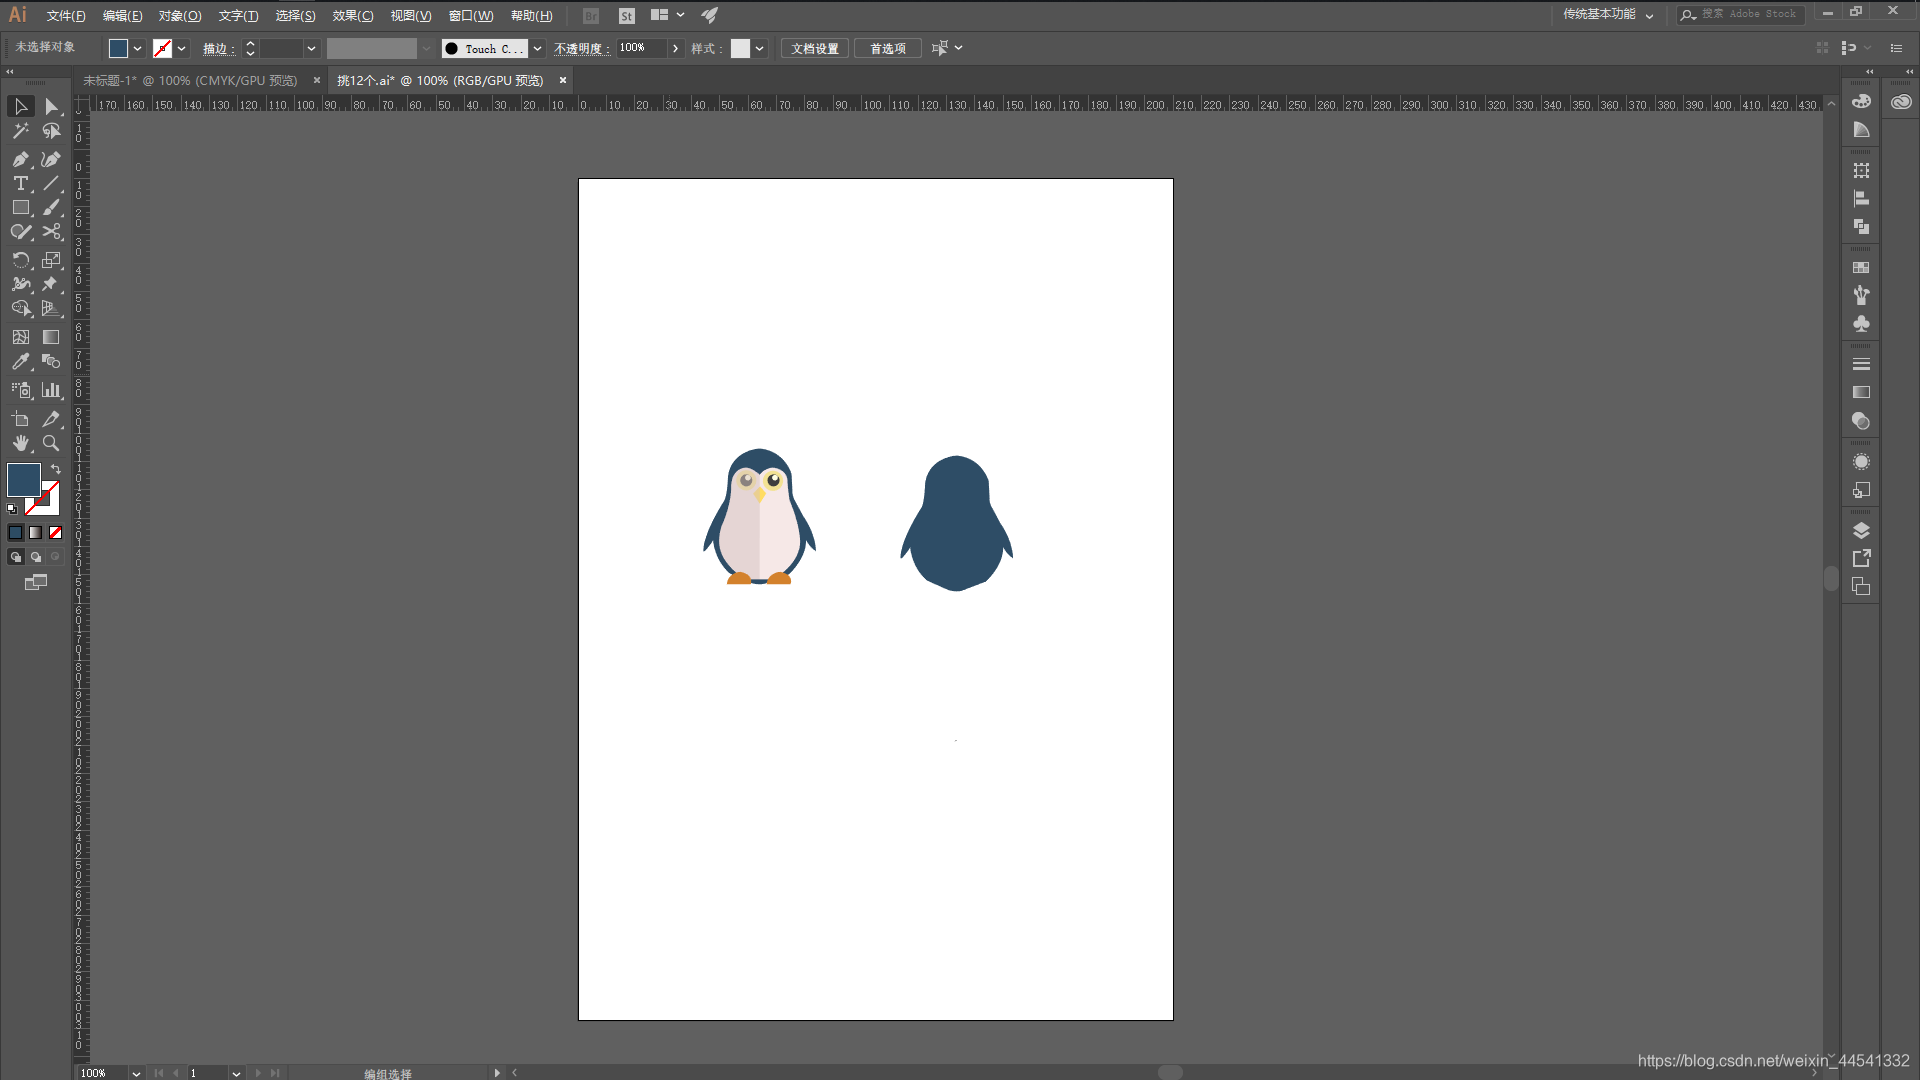This screenshot has width=1920, height=1080.
Task: Select the Shape Builder tool
Action: pyautogui.click(x=21, y=308)
